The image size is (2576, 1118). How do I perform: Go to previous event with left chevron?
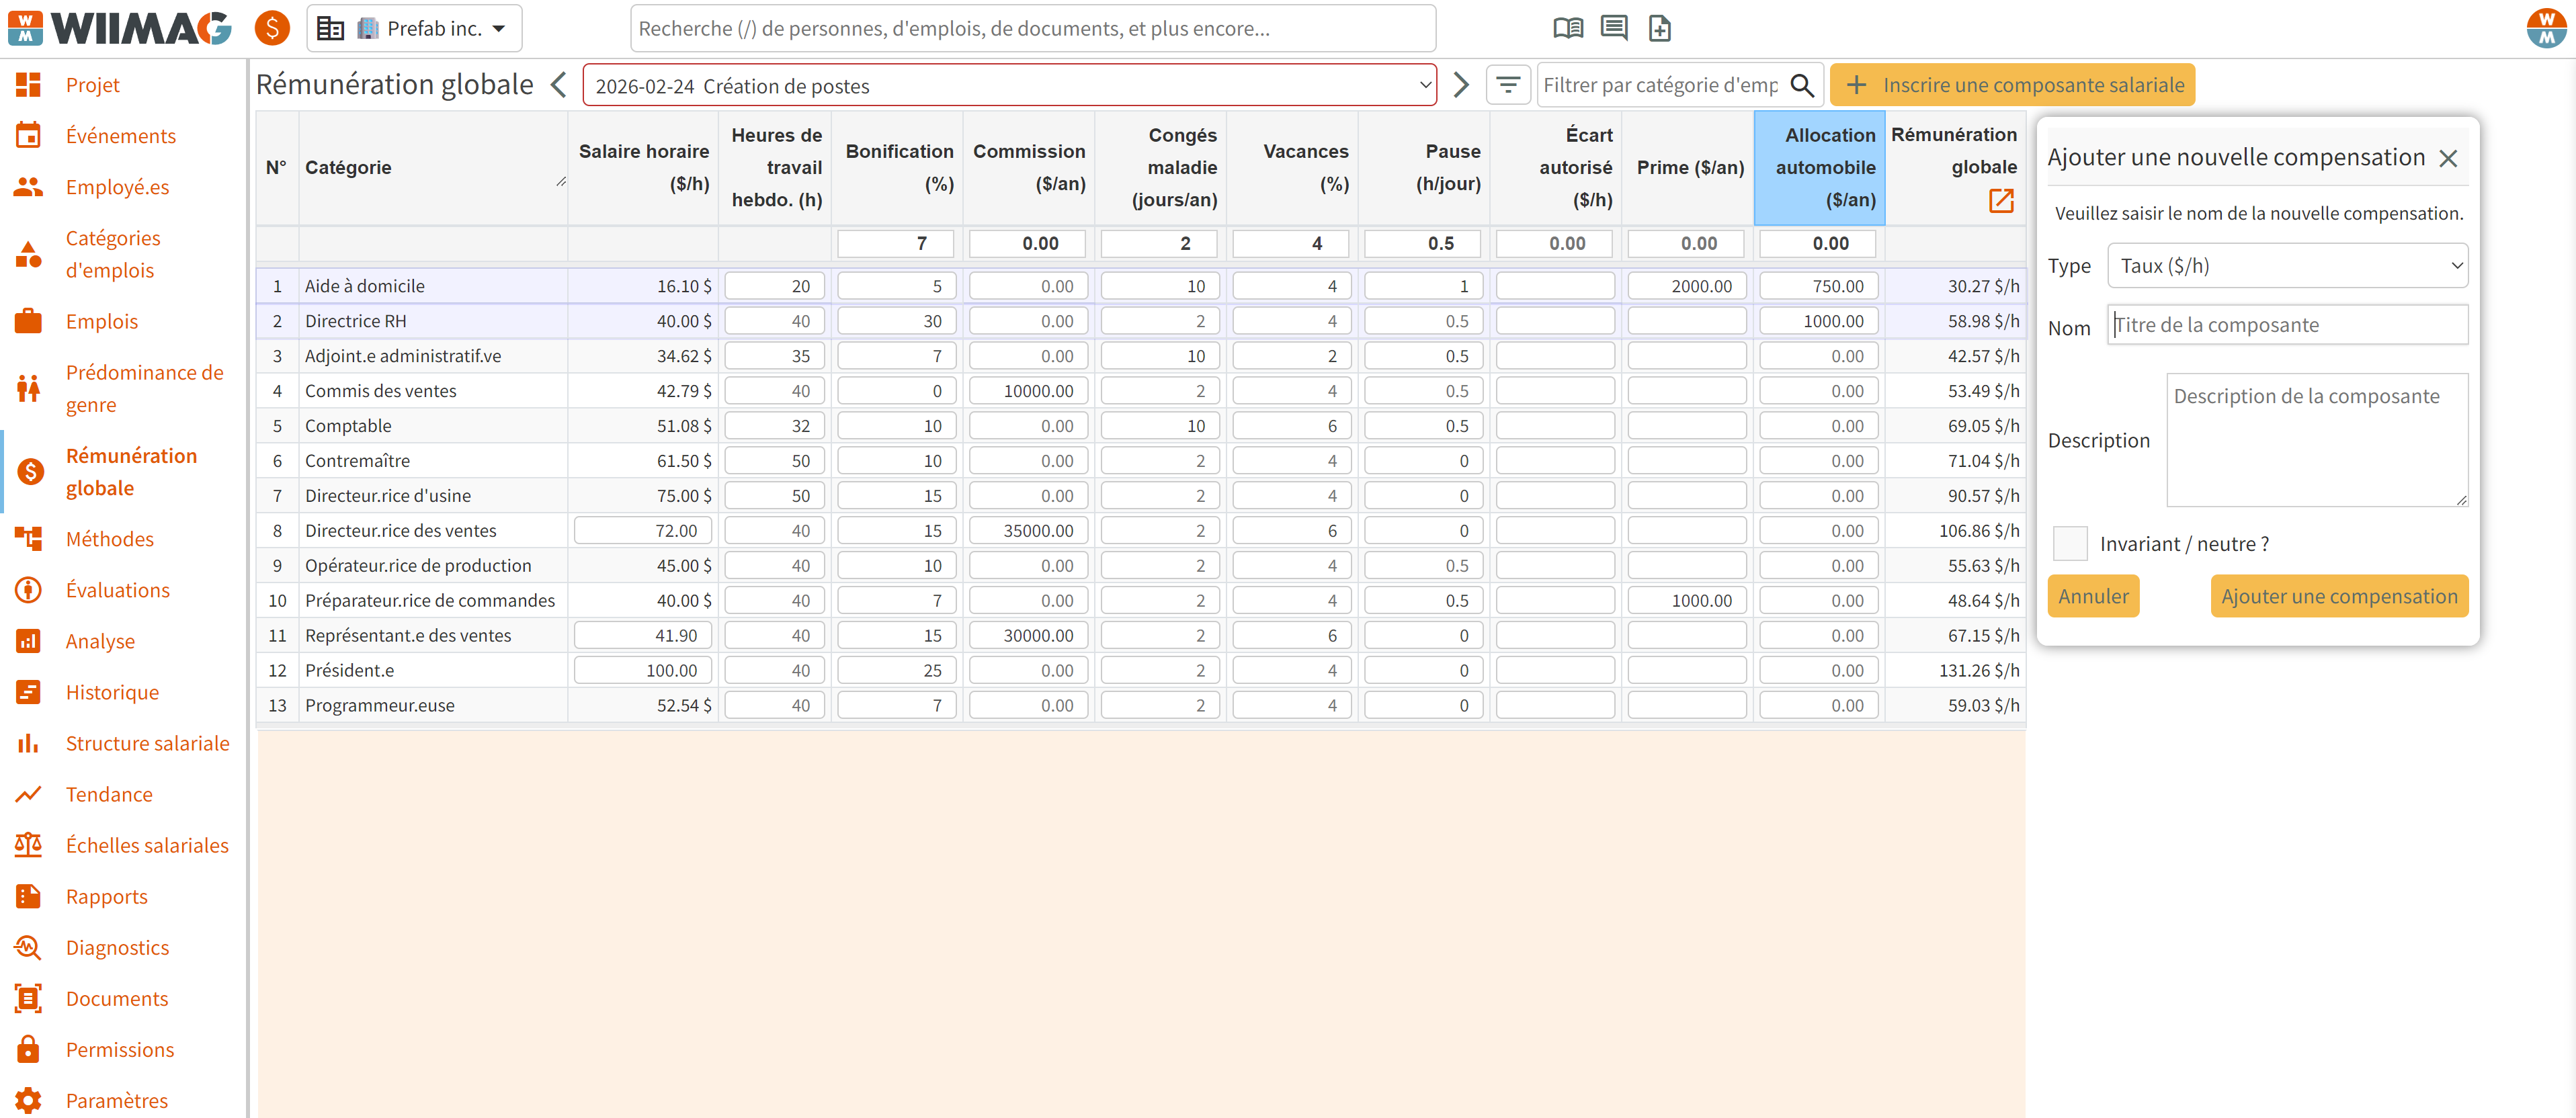tap(559, 85)
